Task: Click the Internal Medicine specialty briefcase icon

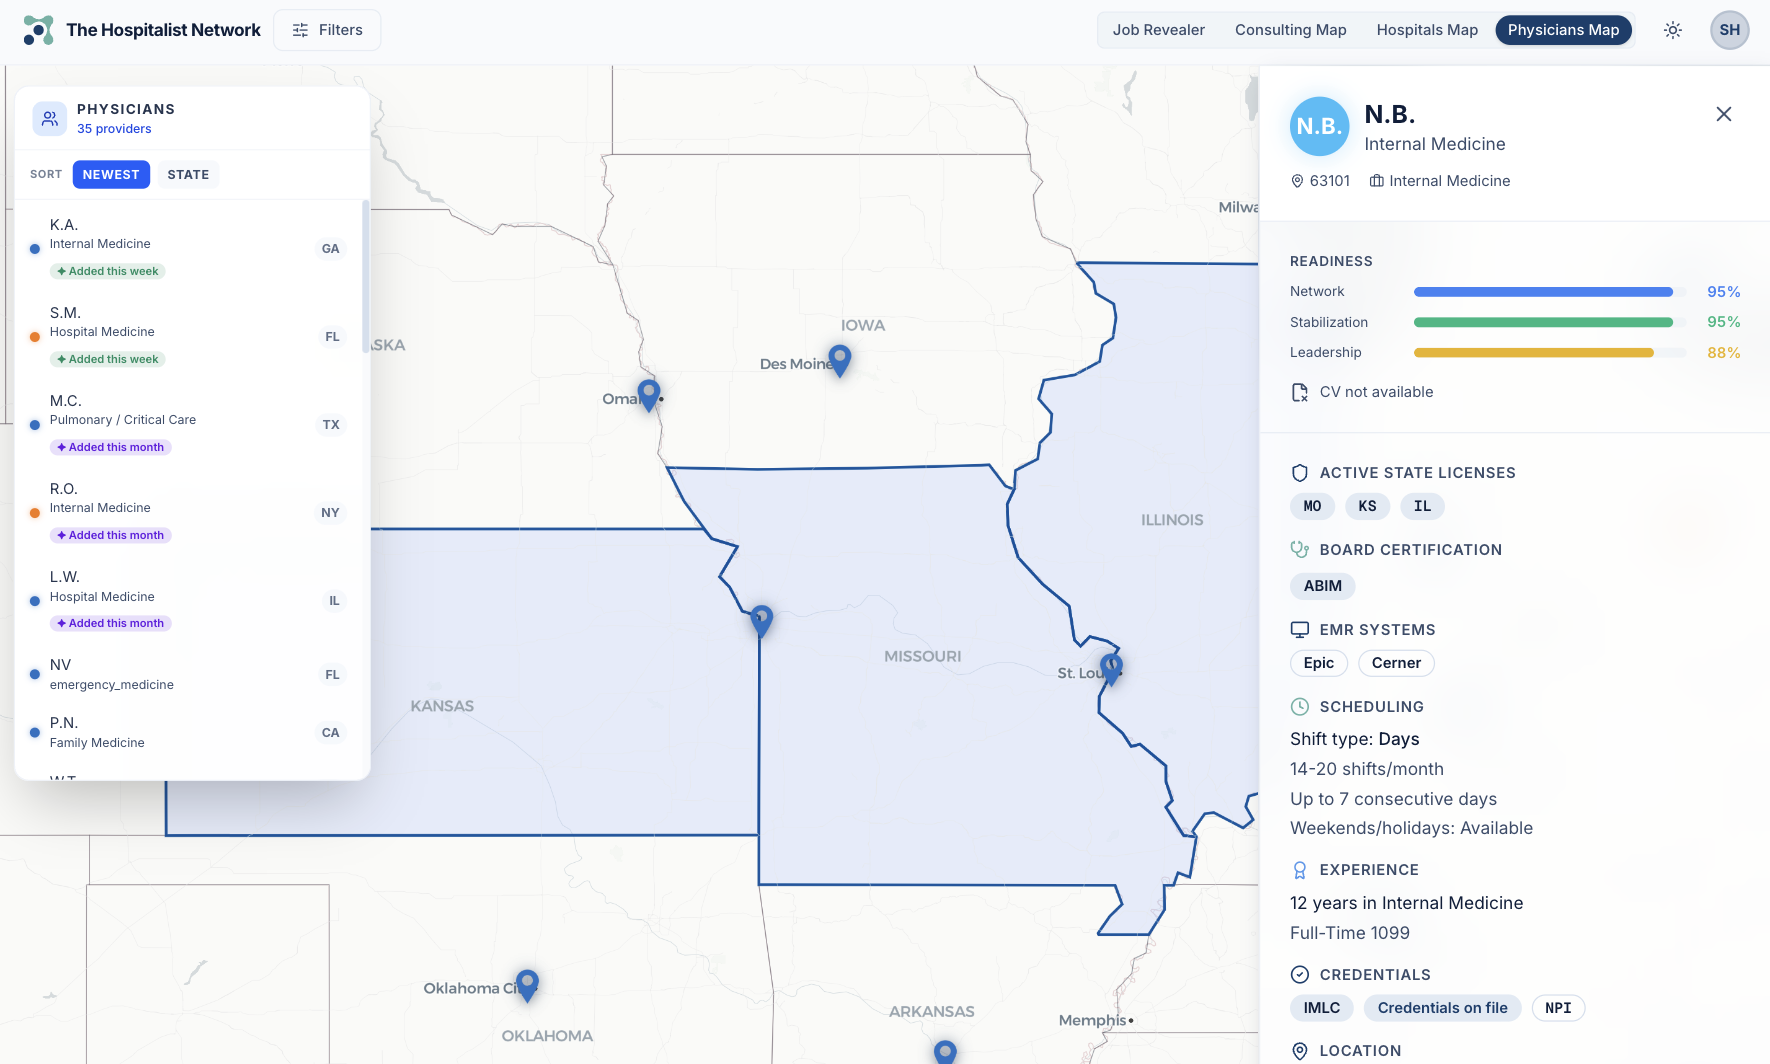Action: coord(1377,181)
